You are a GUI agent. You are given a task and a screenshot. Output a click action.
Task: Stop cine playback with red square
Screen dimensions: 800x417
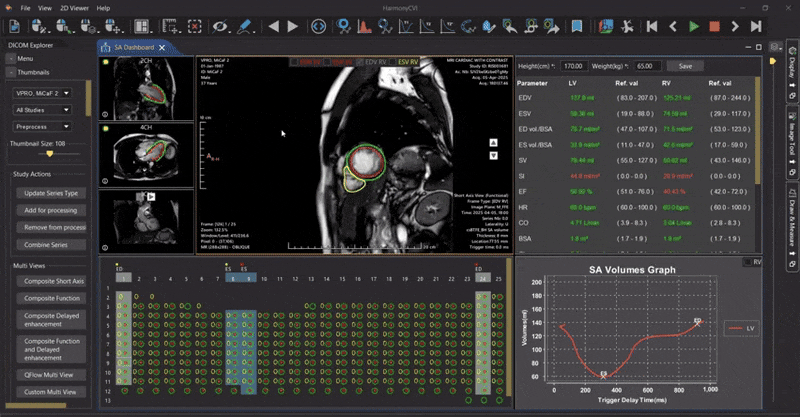coord(714,26)
